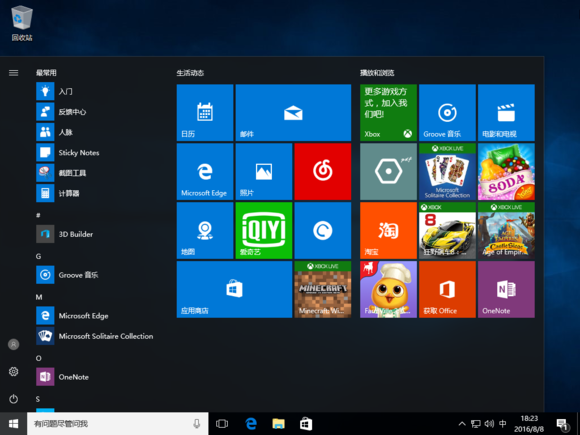Viewport: 580px width, 435px height.
Task: Switch the 中 input method indicator
Action: 503,424
